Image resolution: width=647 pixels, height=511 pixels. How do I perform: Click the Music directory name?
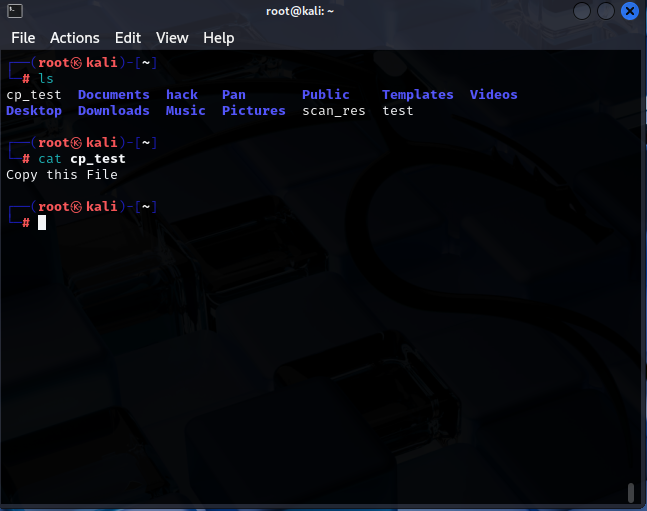pos(186,111)
